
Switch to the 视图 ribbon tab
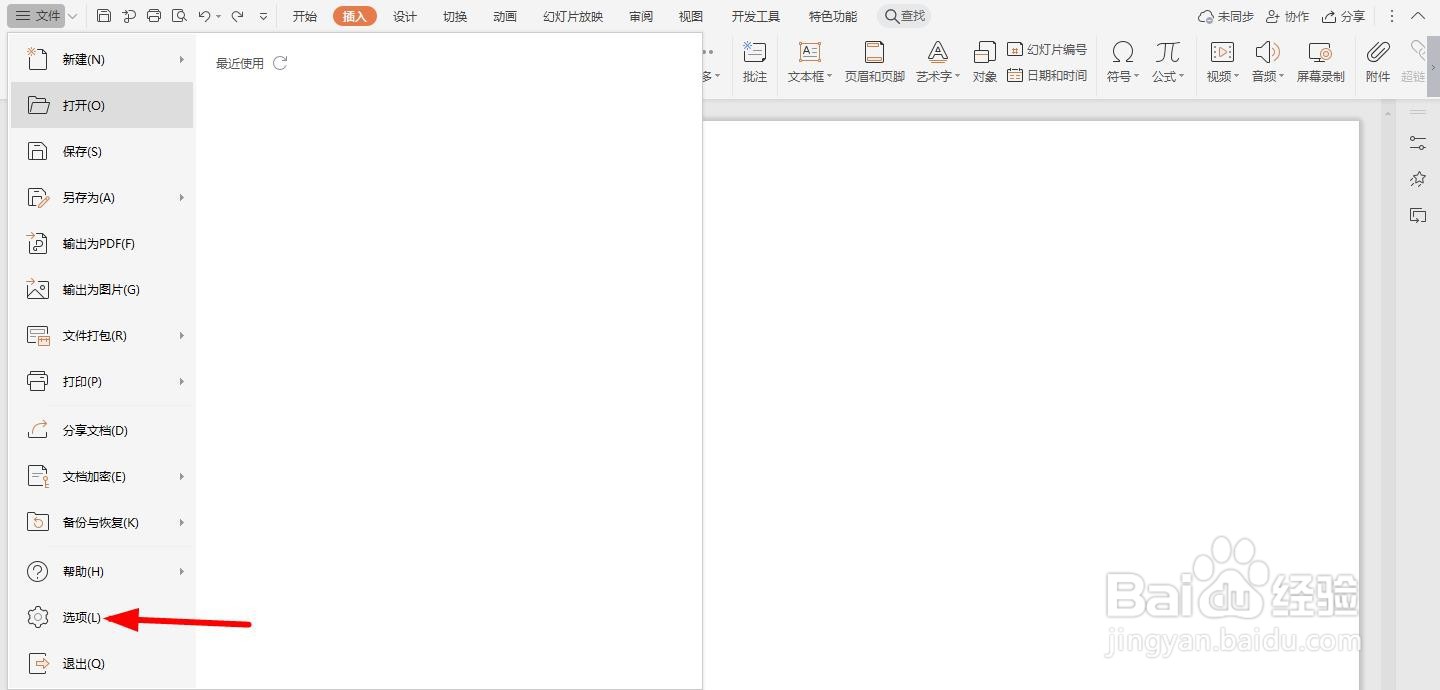pos(691,16)
